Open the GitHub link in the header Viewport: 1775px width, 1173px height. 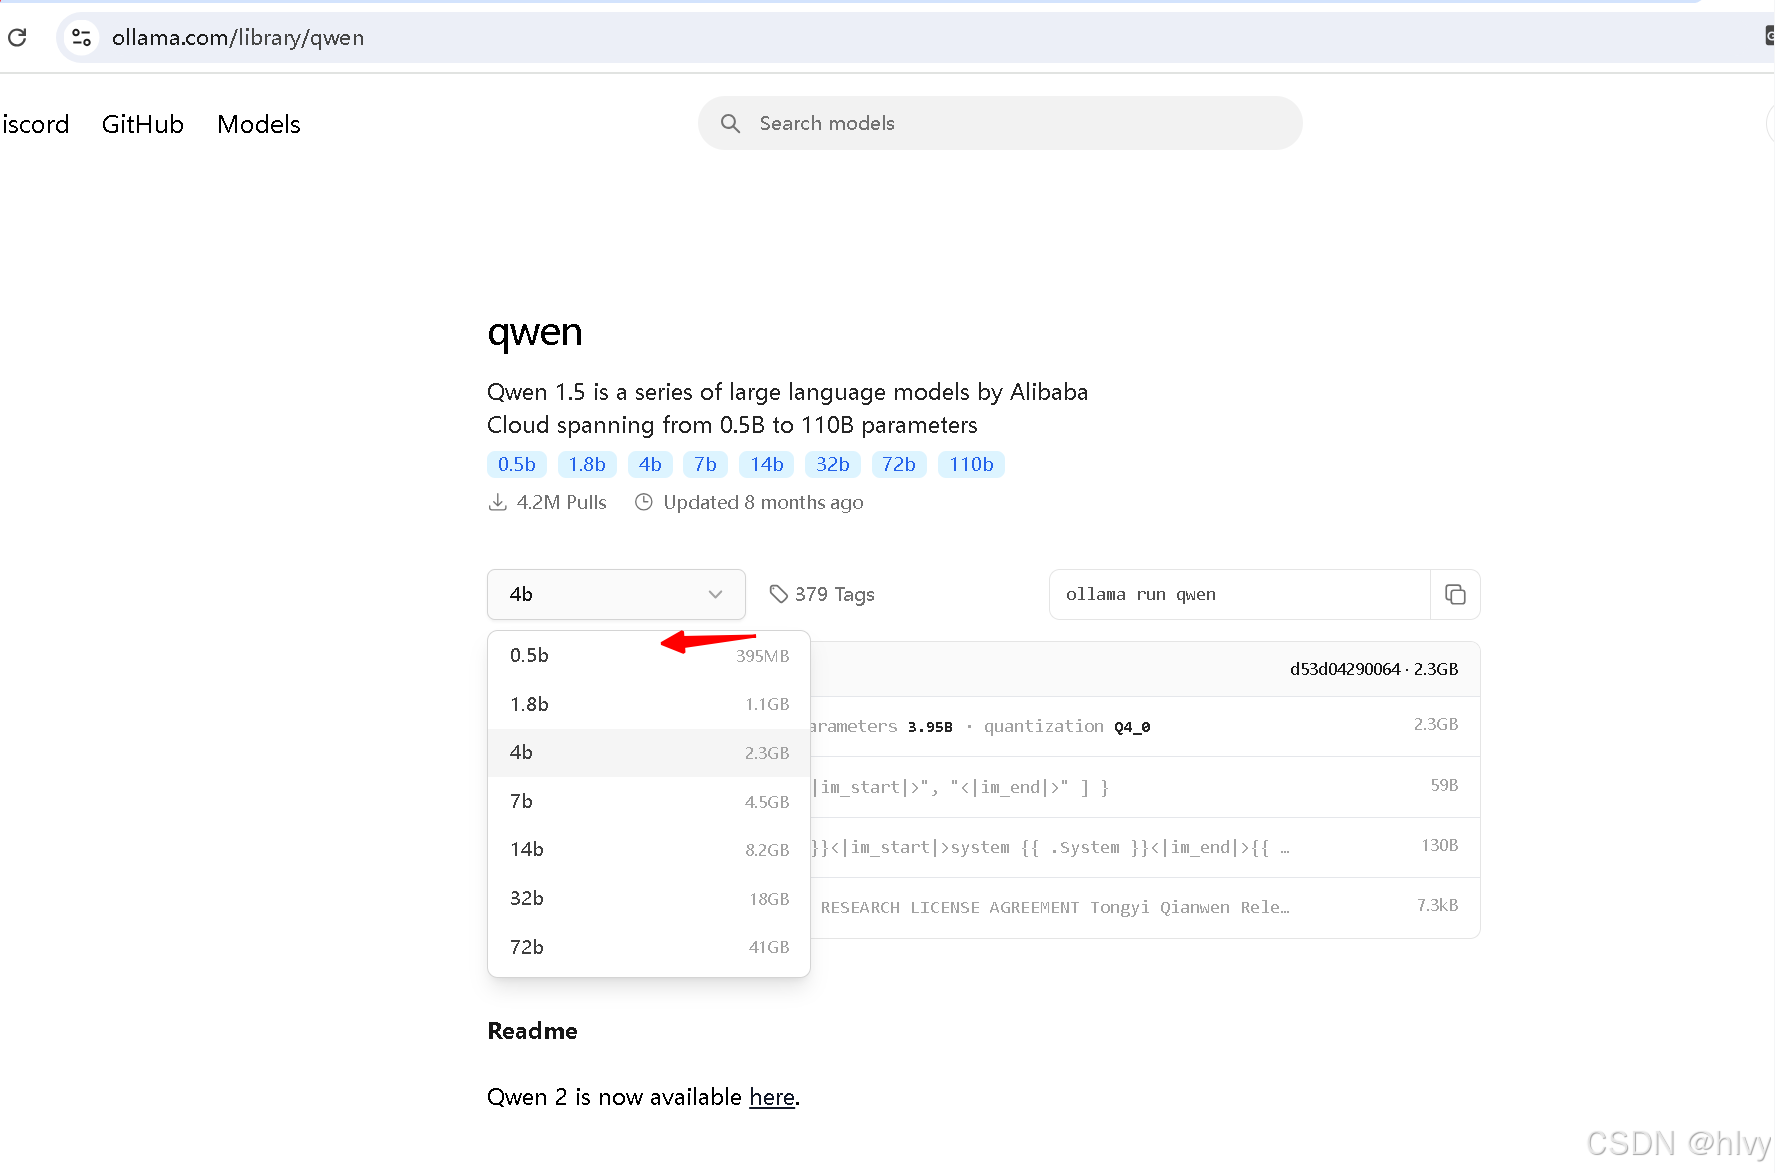coord(143,124)
